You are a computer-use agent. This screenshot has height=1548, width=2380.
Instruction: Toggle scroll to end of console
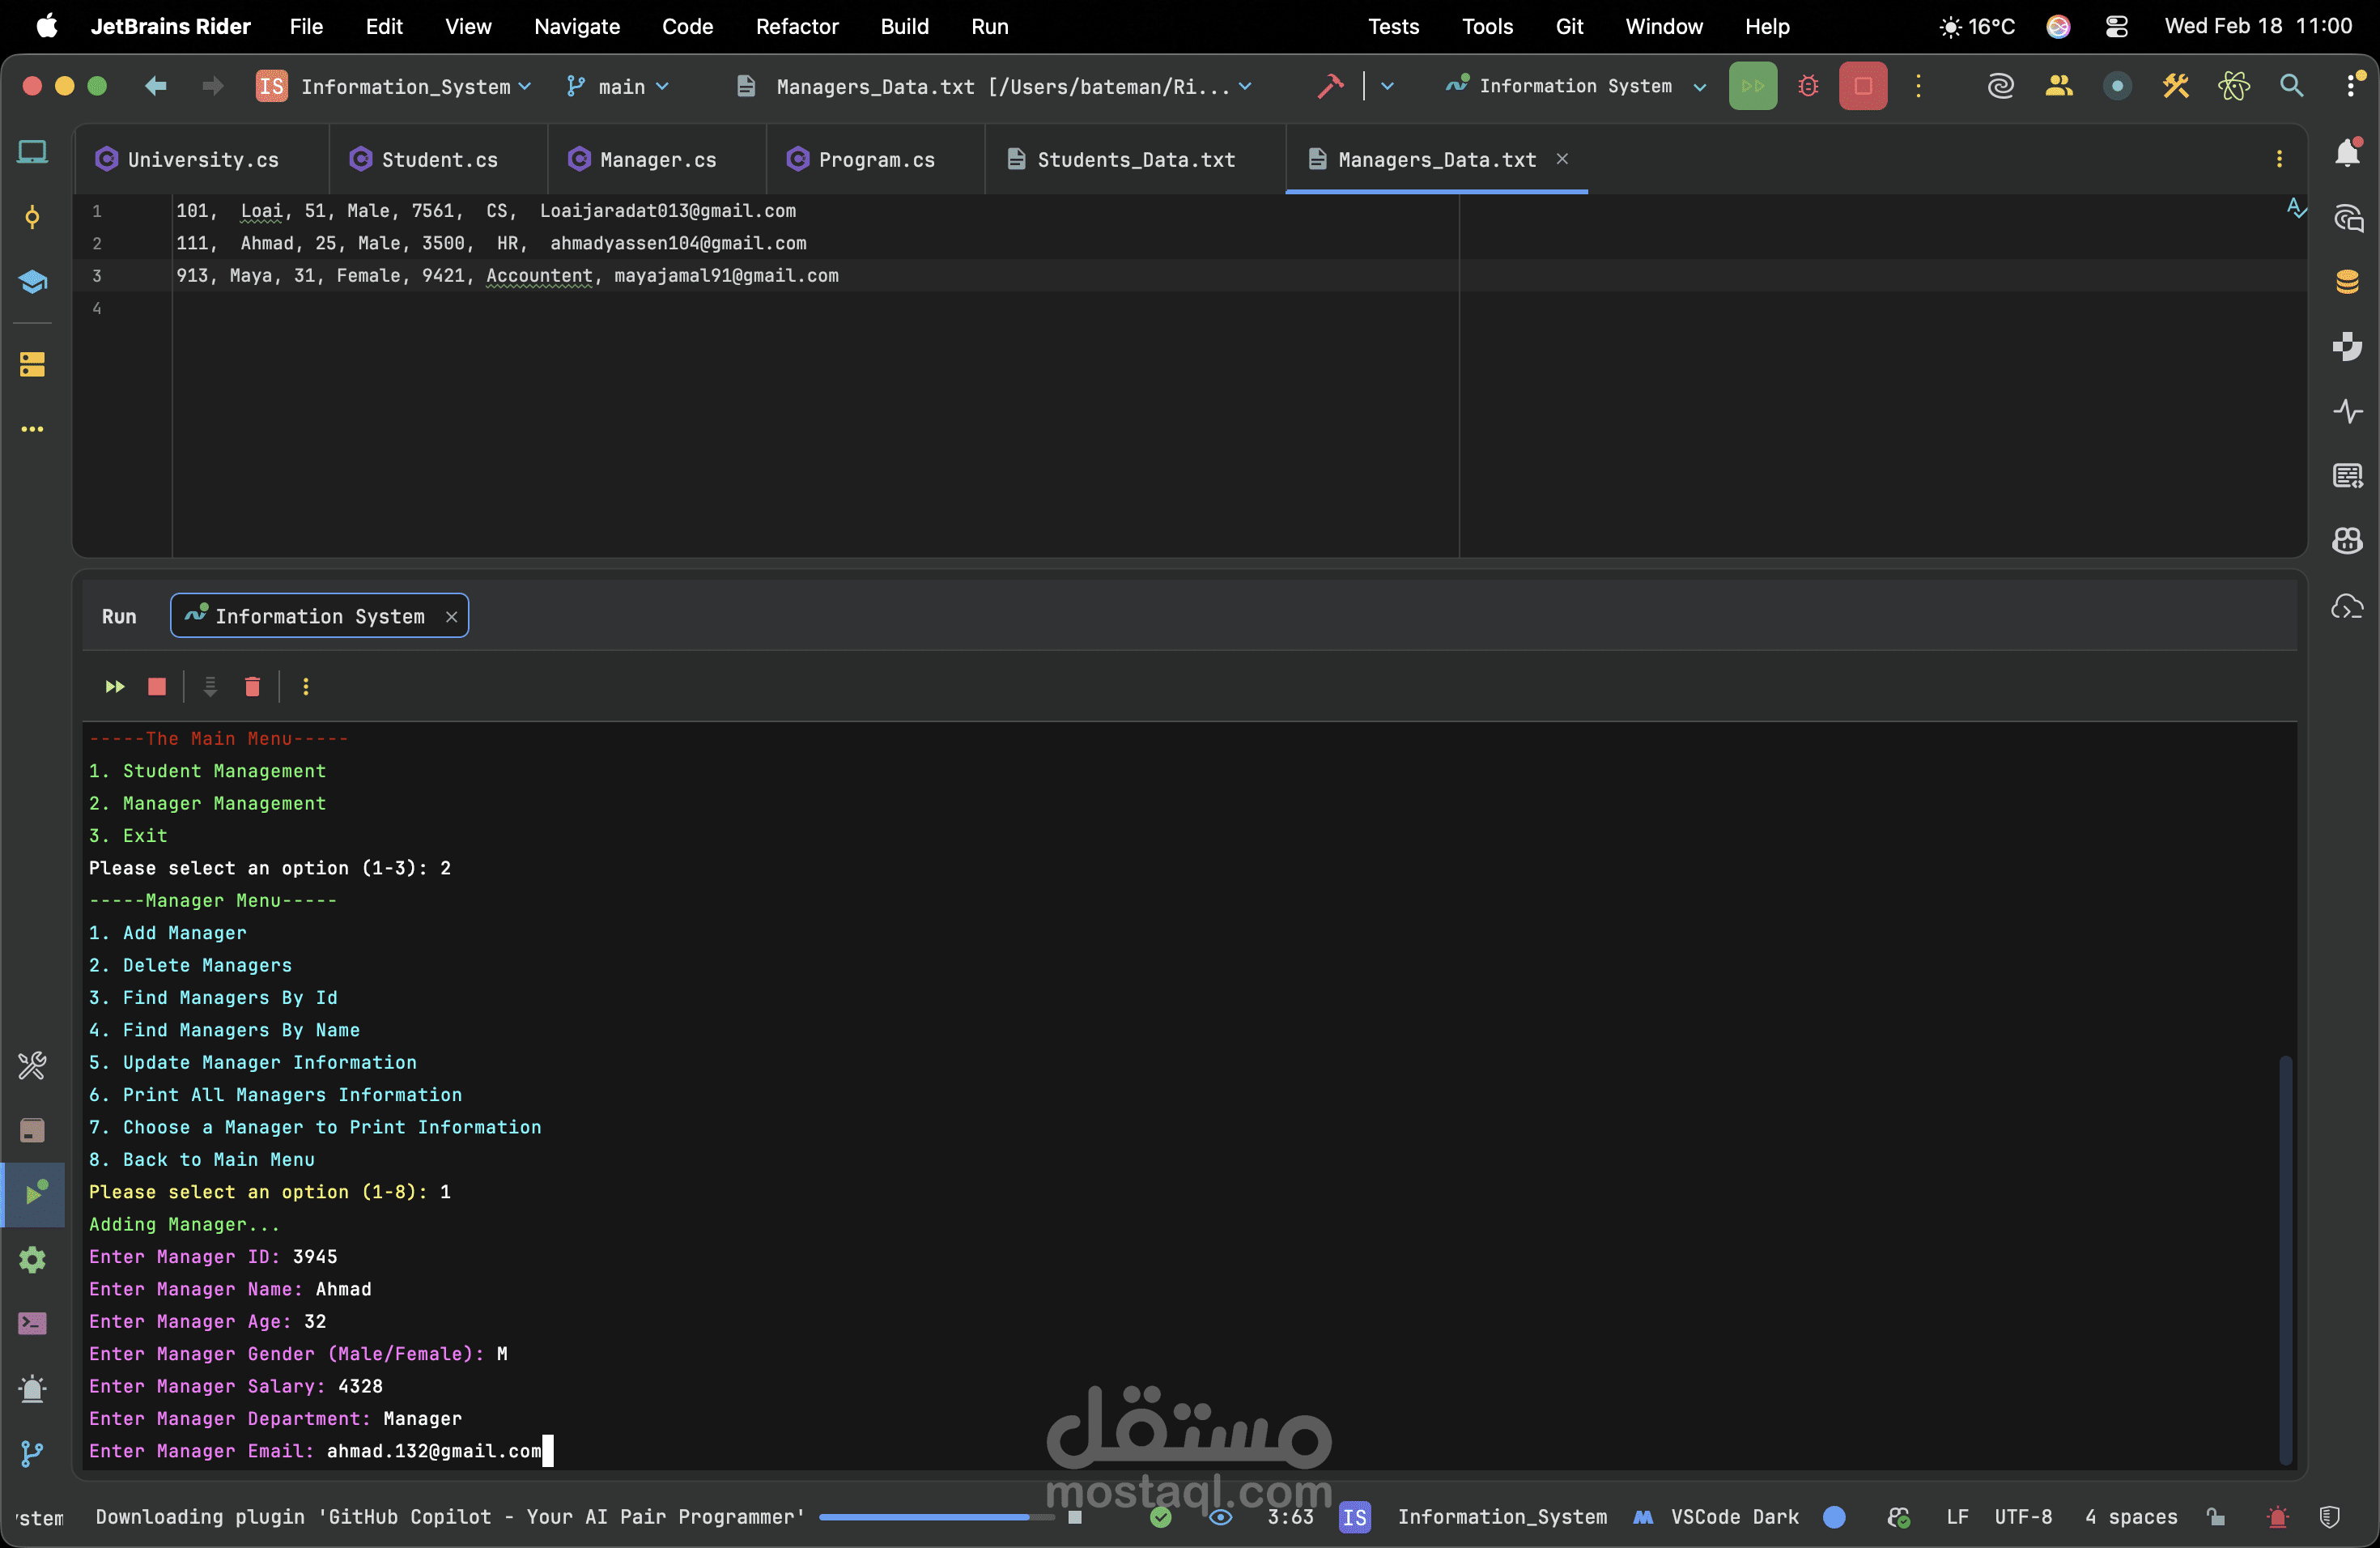pyautogui.click(x=210, y=686)
